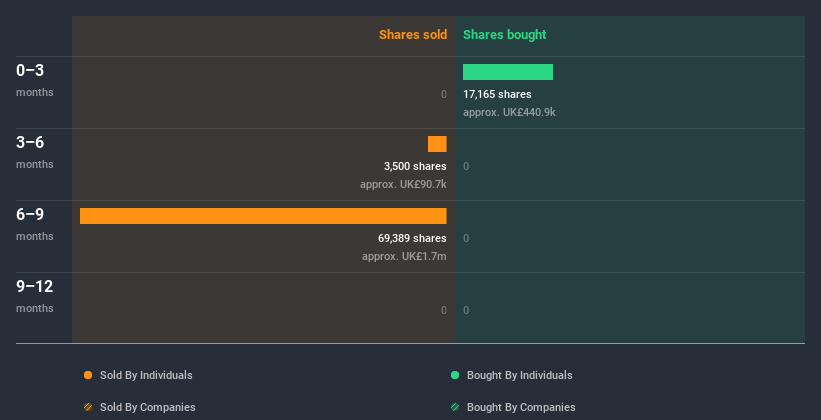Select the long orange 6–9 months sold bar

pos(263,216)
